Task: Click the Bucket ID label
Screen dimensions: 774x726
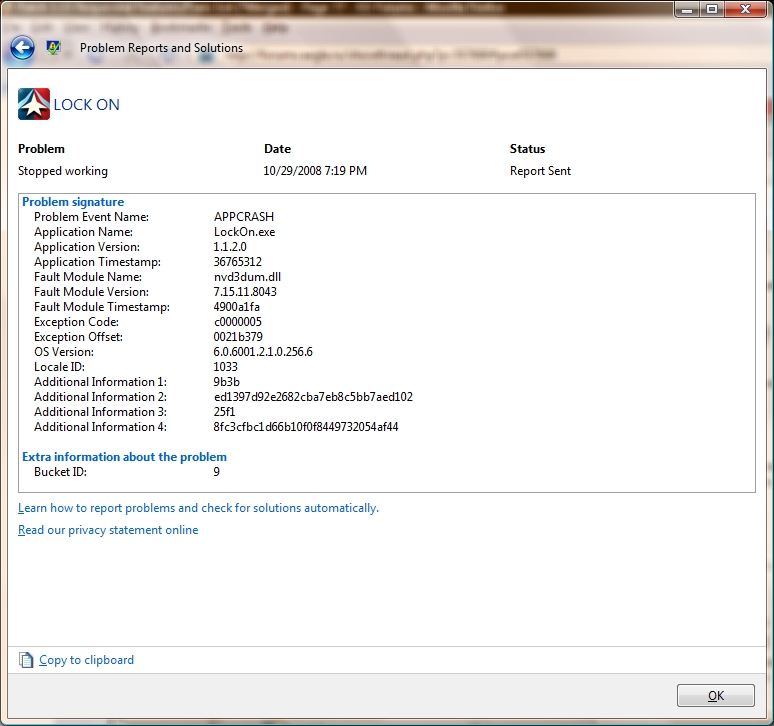Action: click(61, 472)
